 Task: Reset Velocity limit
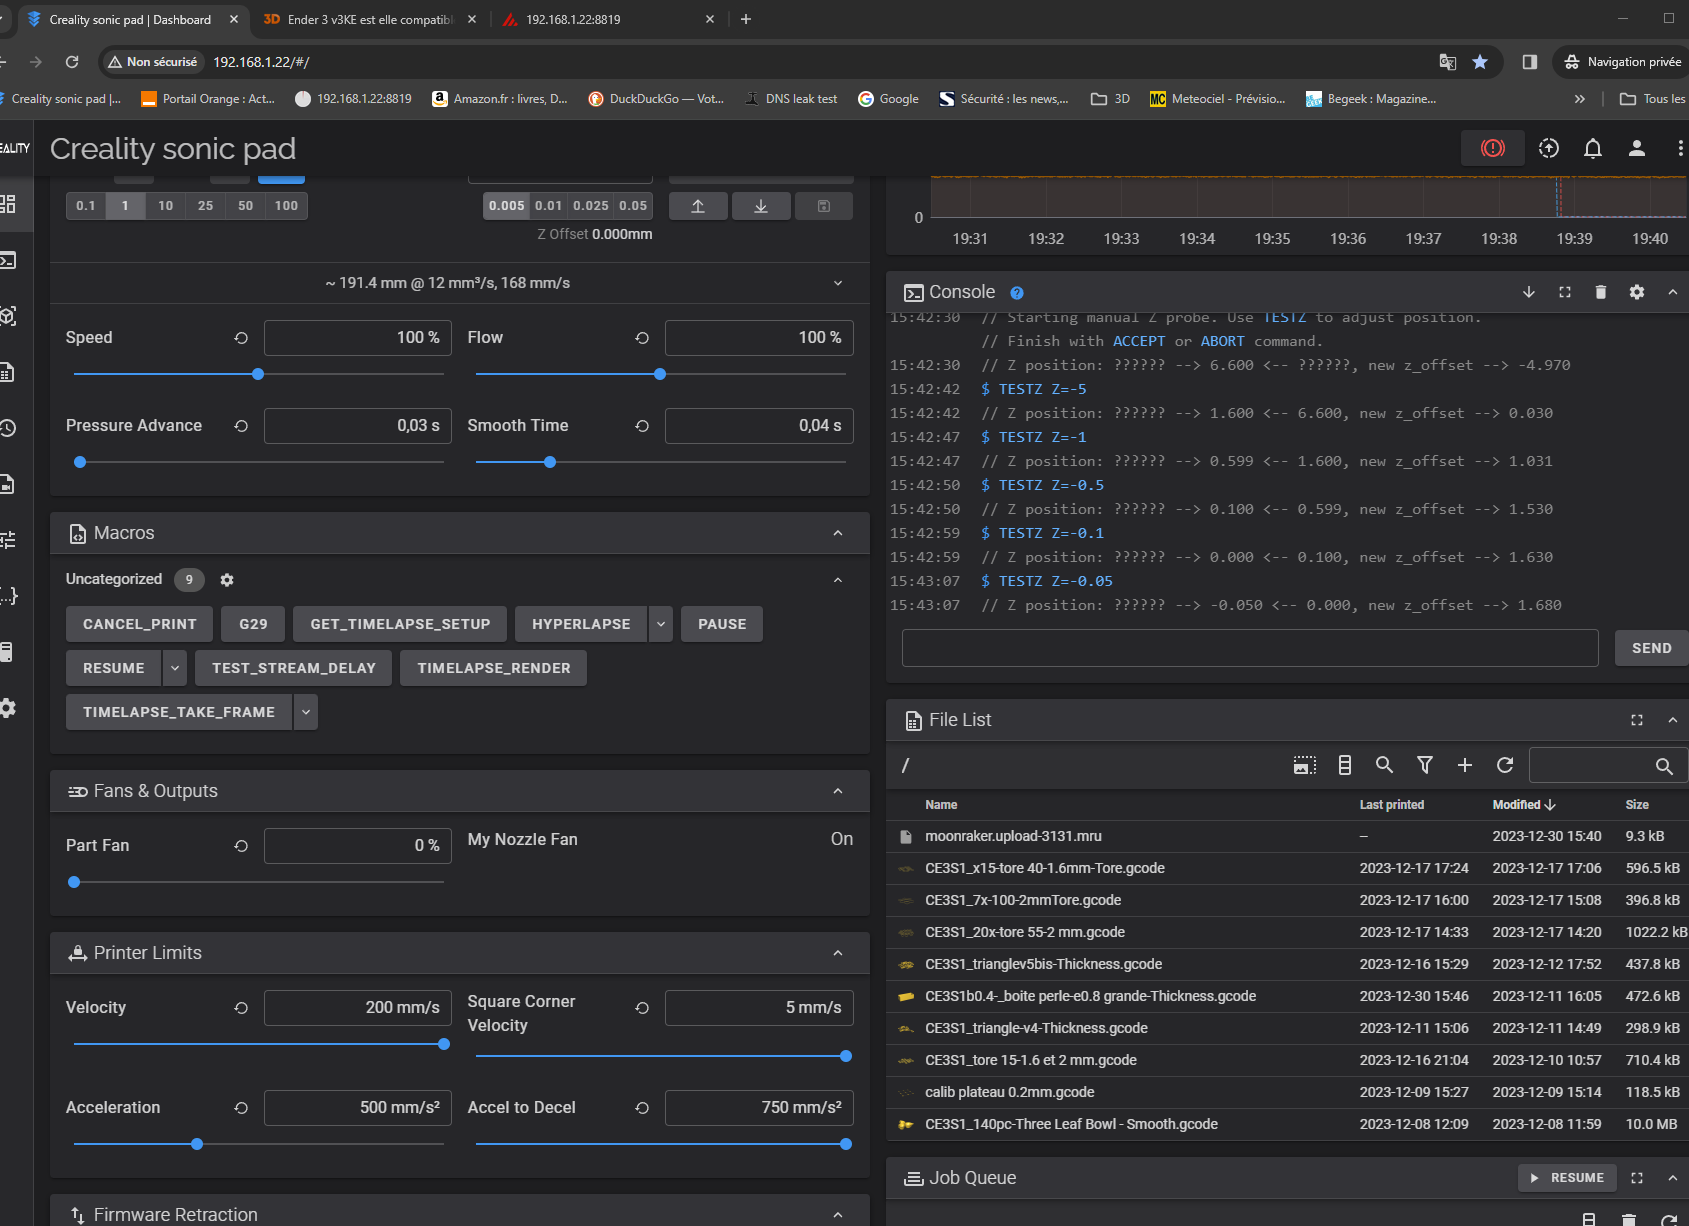point(240,1008)
